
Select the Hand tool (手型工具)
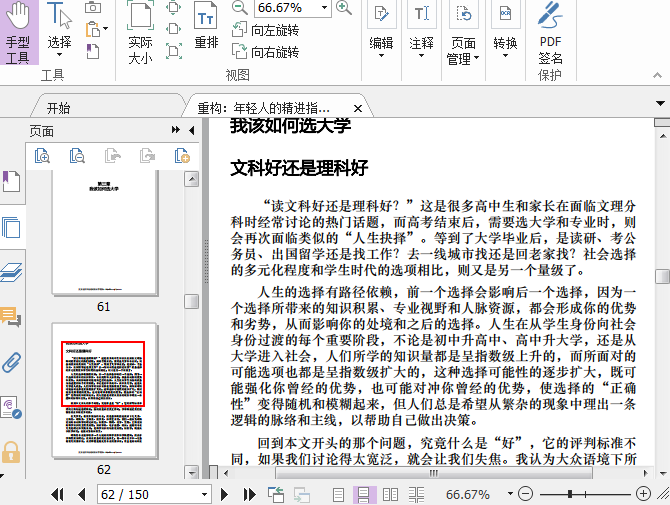[x=18, y=32]
